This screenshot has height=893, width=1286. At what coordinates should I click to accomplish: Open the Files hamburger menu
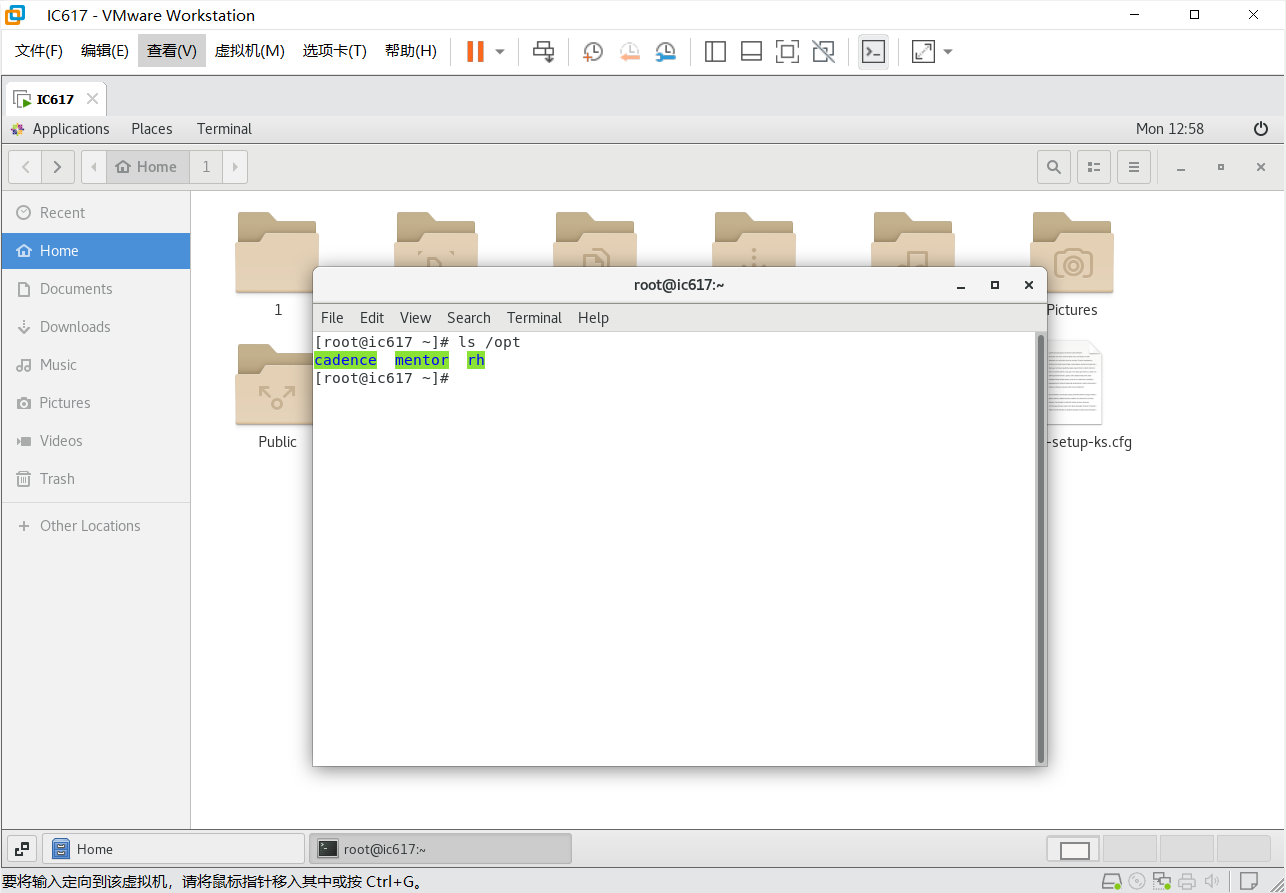click(x=1134, y=167)
